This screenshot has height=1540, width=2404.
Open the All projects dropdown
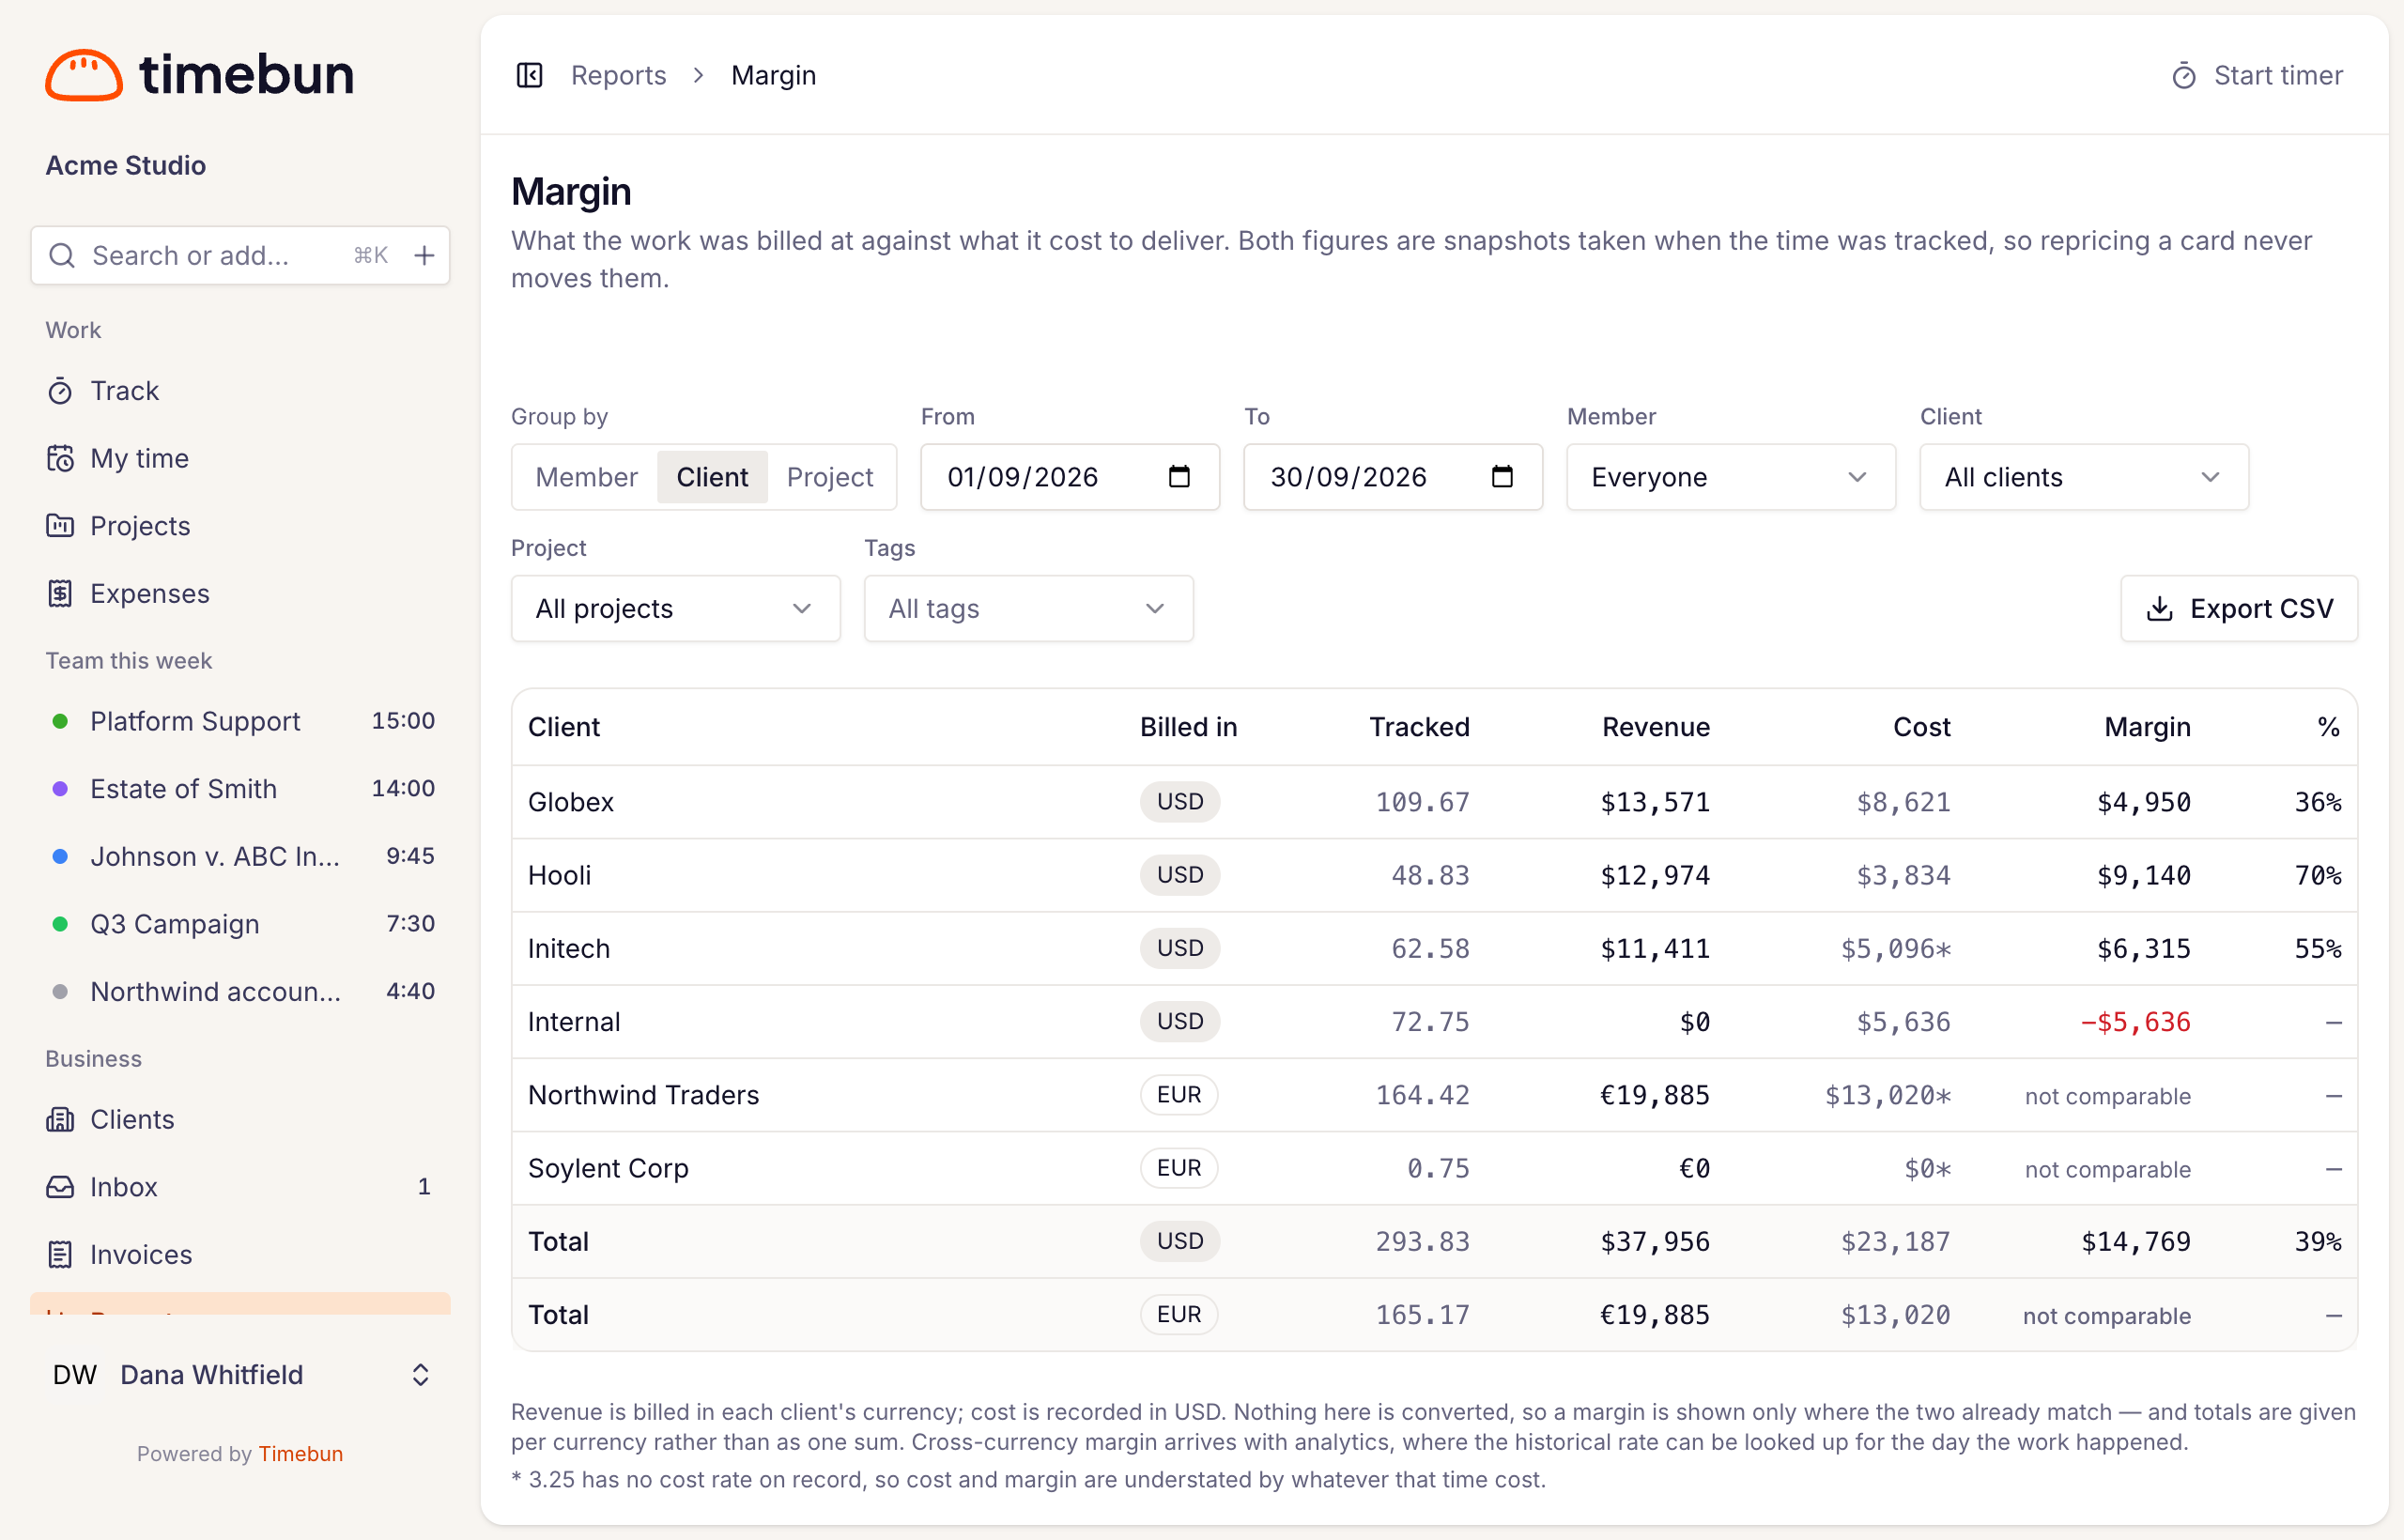(675, 609)
